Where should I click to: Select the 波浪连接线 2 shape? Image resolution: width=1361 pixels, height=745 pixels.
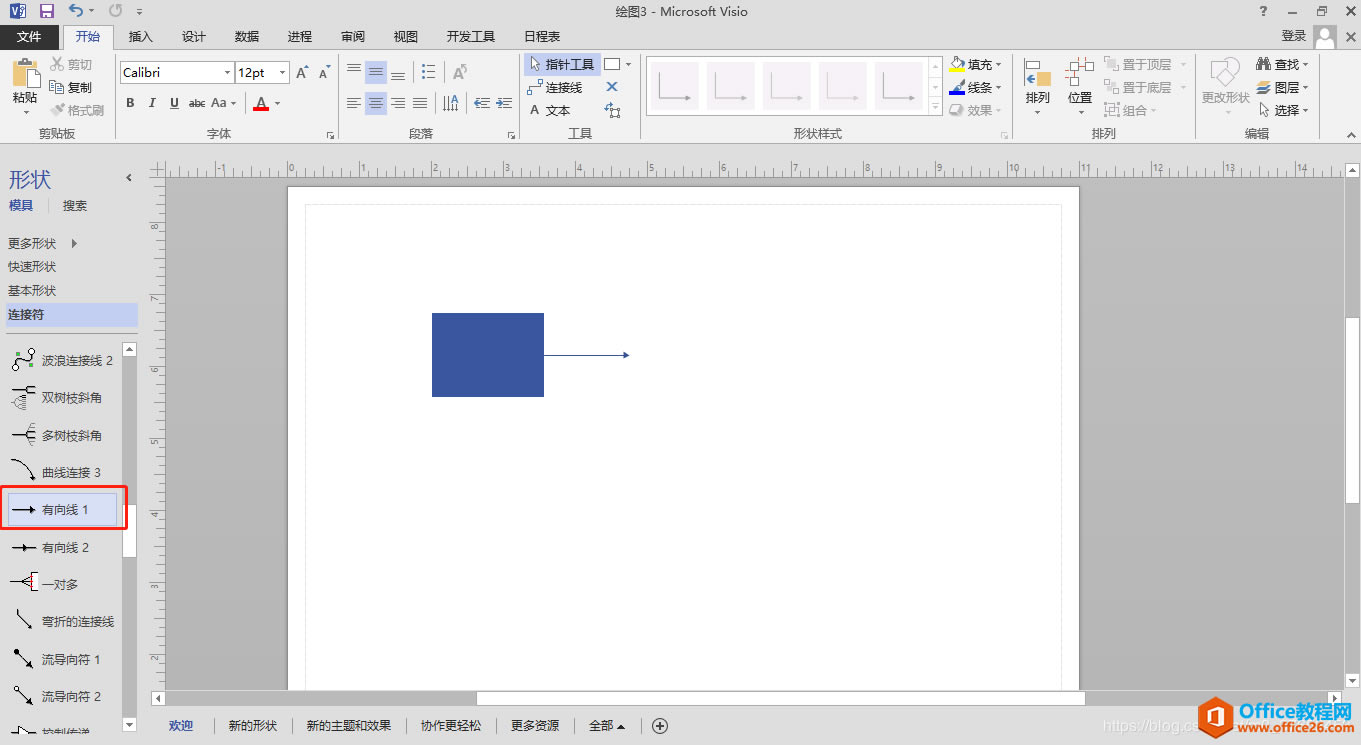(63, 359)
